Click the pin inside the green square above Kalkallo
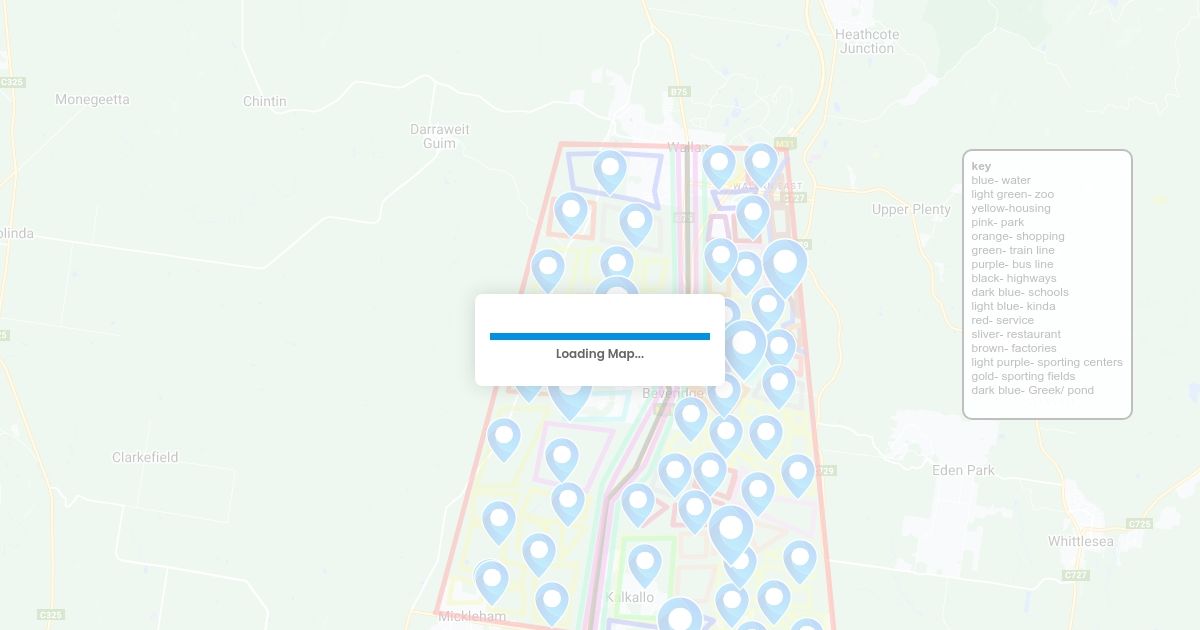Image resolution: width=1200 pixels, height=630 pixels. [x=645, y=565]
